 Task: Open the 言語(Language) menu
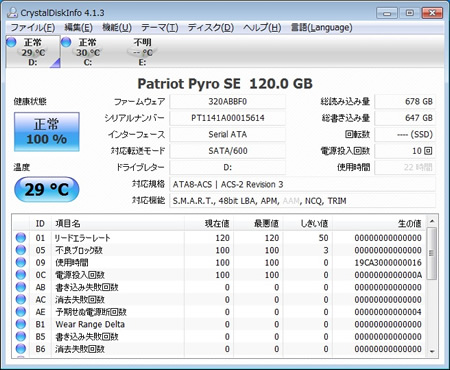coord(321,27)
